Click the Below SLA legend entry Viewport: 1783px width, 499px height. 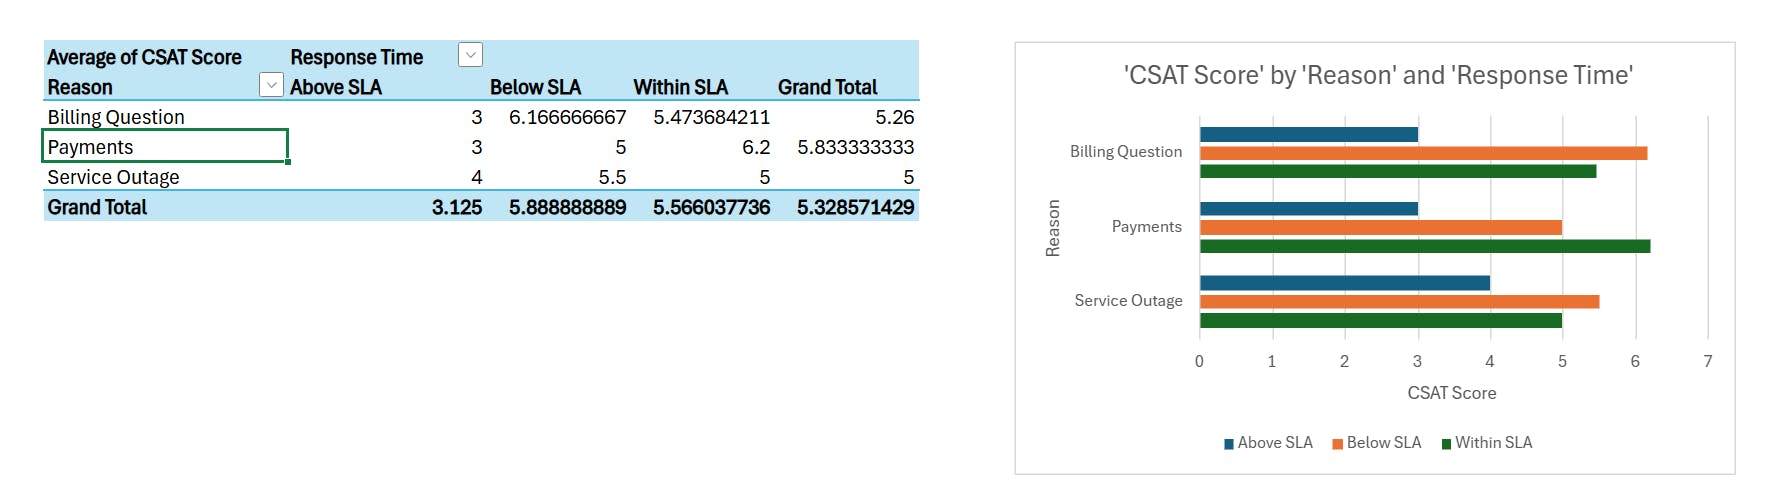pyautogui.click(x=1376, y=442)
